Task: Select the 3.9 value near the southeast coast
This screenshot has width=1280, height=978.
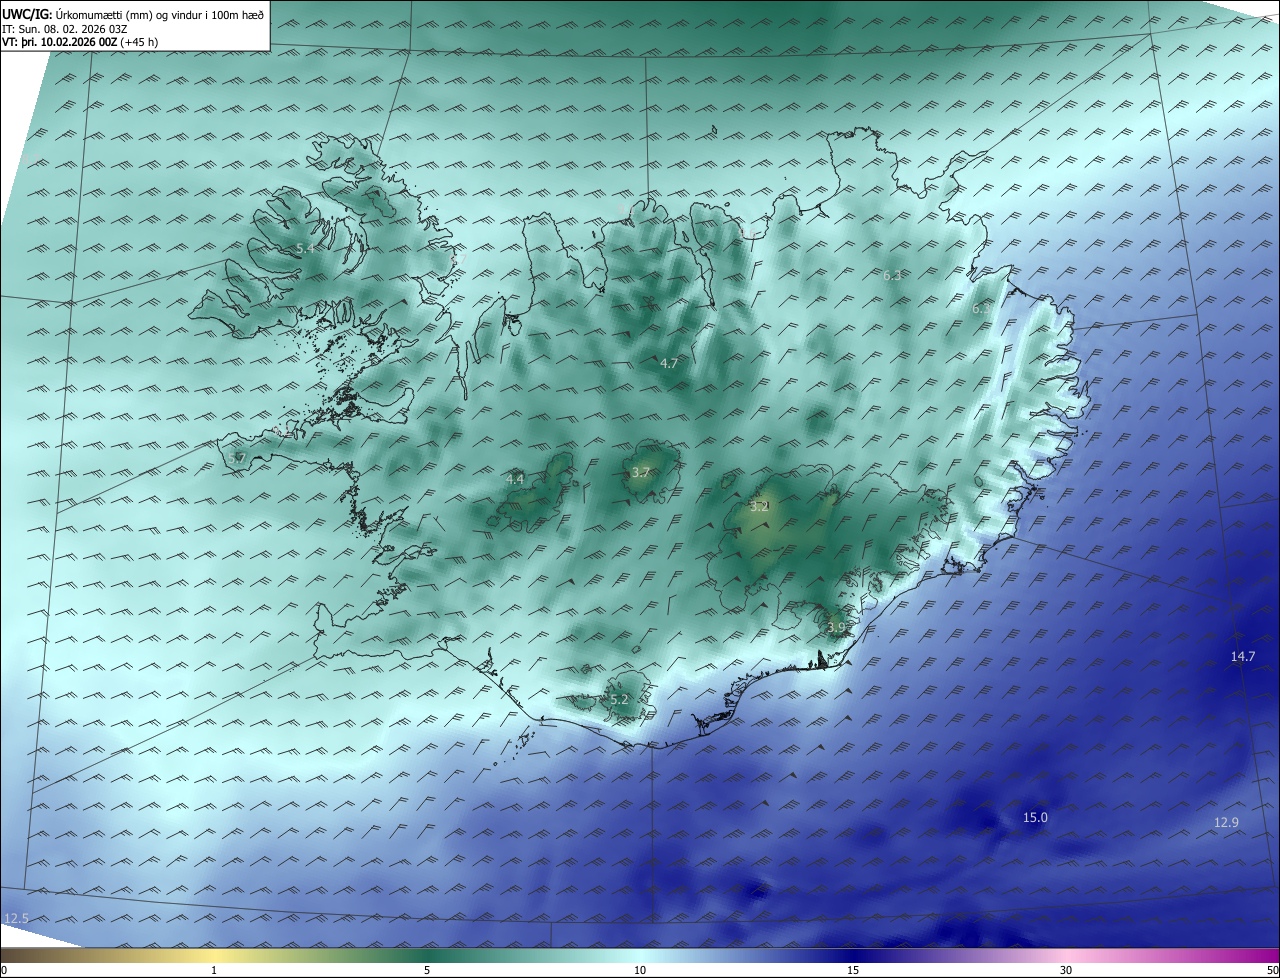Action: tap(837, 627)
